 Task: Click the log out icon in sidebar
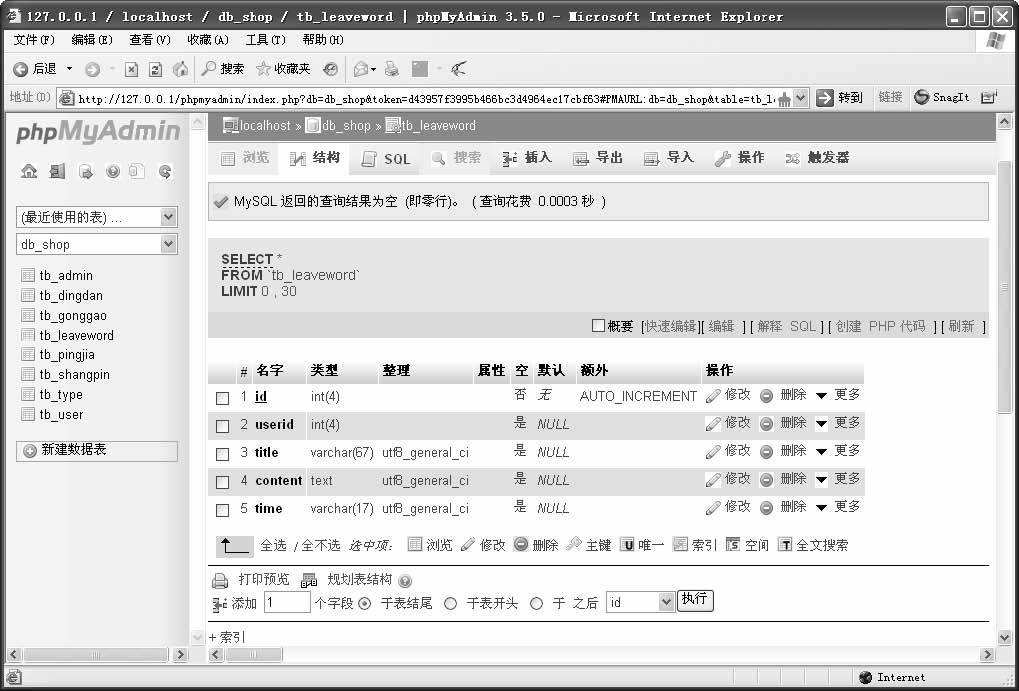pyautogui.click(x=57, y=172)
